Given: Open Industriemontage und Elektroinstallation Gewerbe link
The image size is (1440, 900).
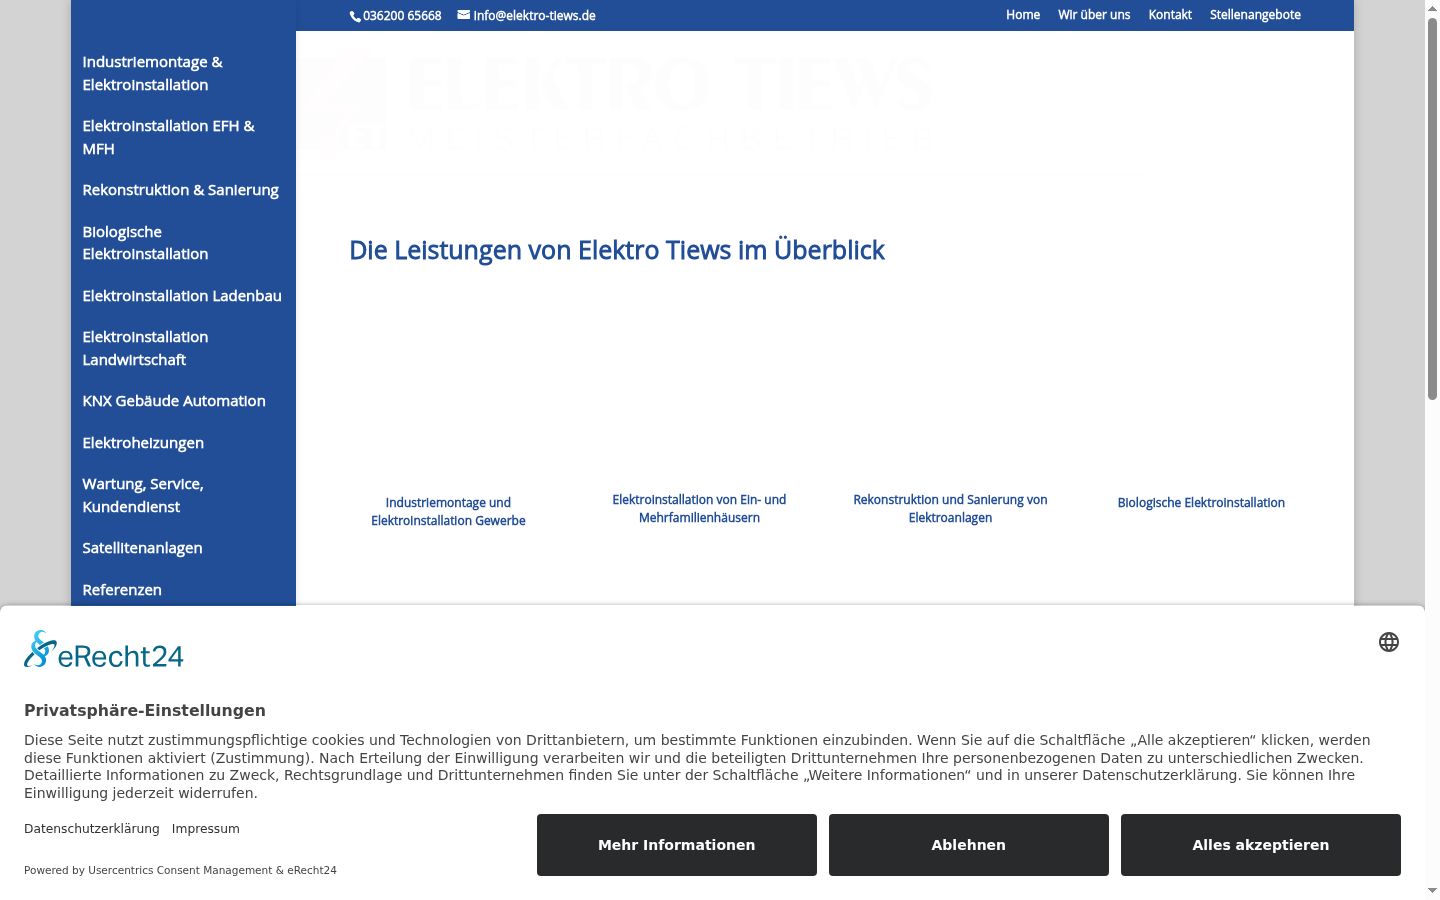Looking at the screenshot, I should tap(448, 512).
